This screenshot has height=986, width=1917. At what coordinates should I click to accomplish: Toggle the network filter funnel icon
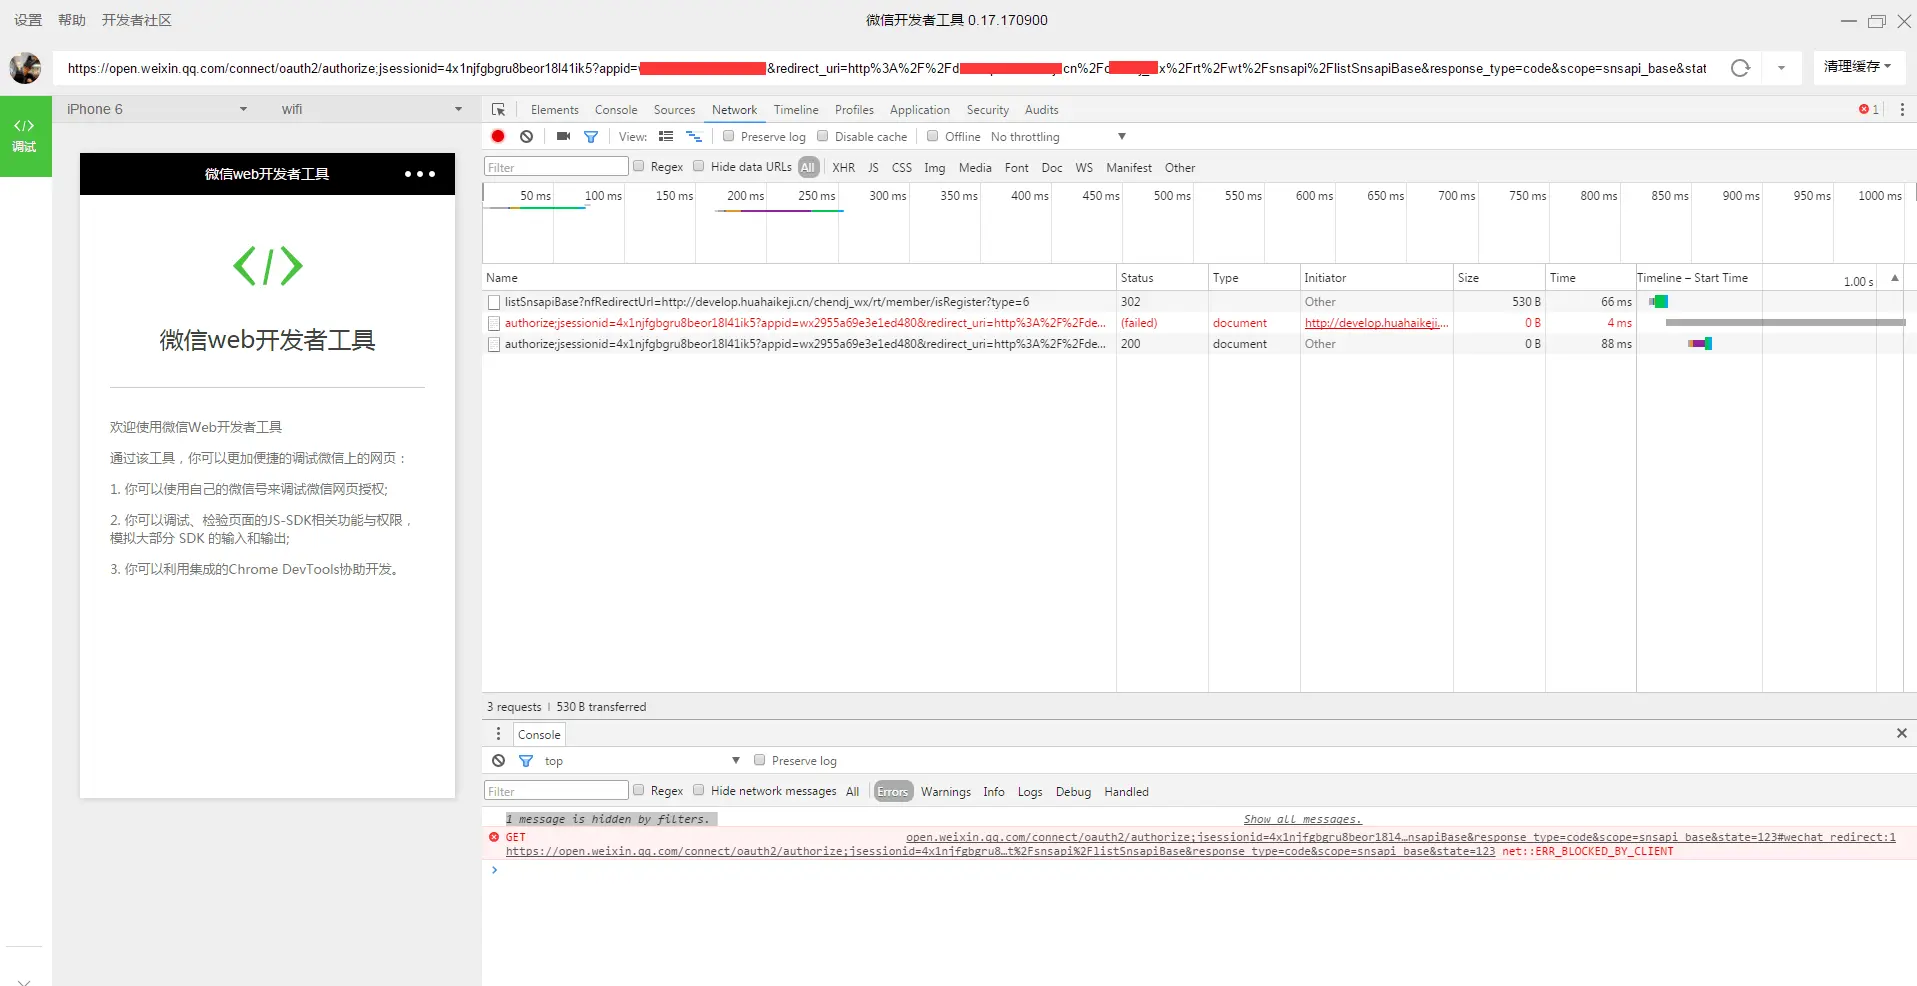(591, 137)
